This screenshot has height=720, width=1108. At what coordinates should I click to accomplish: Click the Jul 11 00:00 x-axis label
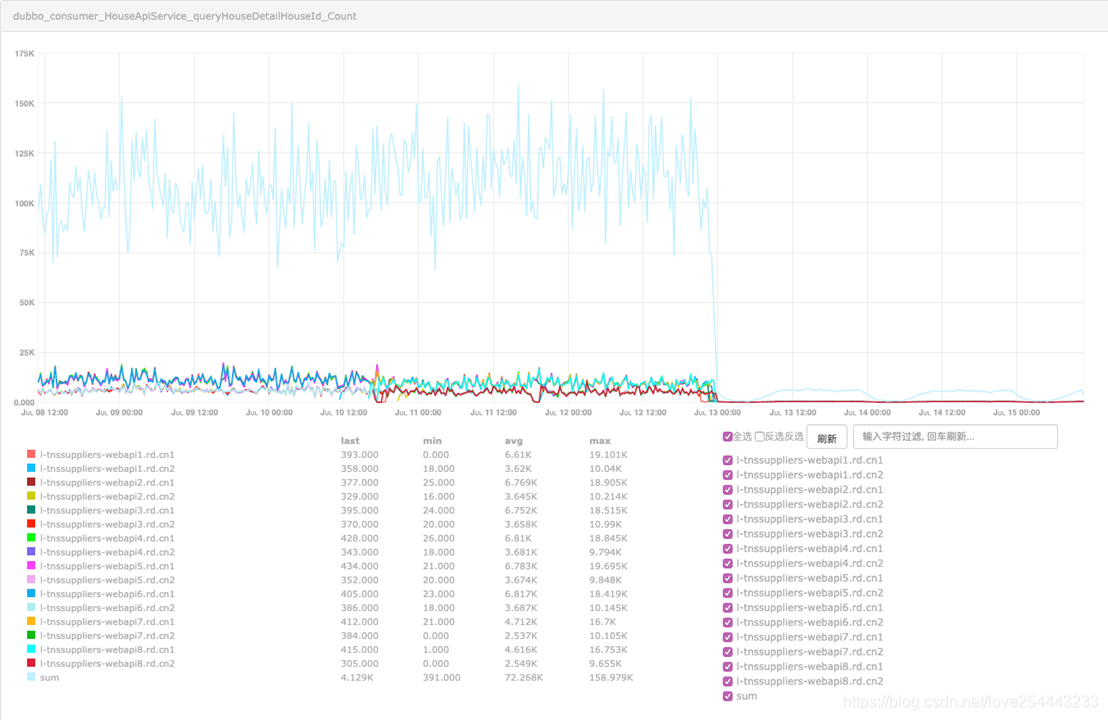(x=418, y=412)
